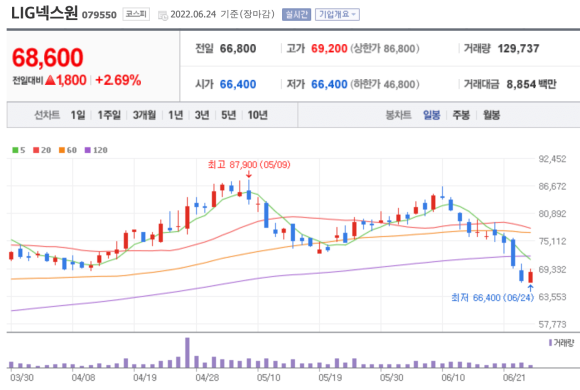Click the 상한가 86,800 text
Image resolution: width=580 pixels, height=390 pixels.
point(385,48)
